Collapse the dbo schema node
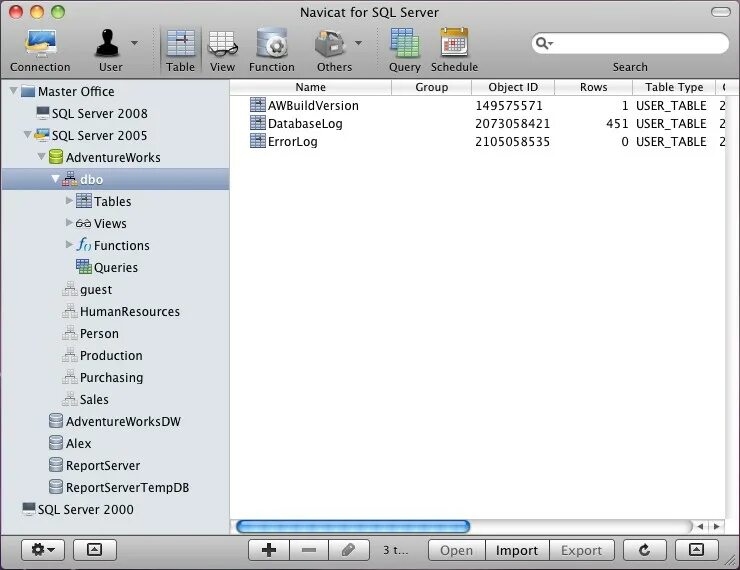Image resolution: width=740 pixels, height=570 pixels. pos(56,178)
